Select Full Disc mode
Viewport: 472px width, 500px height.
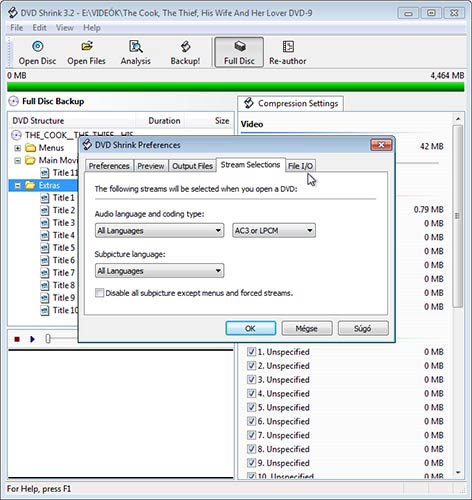[x=239, y=52]
